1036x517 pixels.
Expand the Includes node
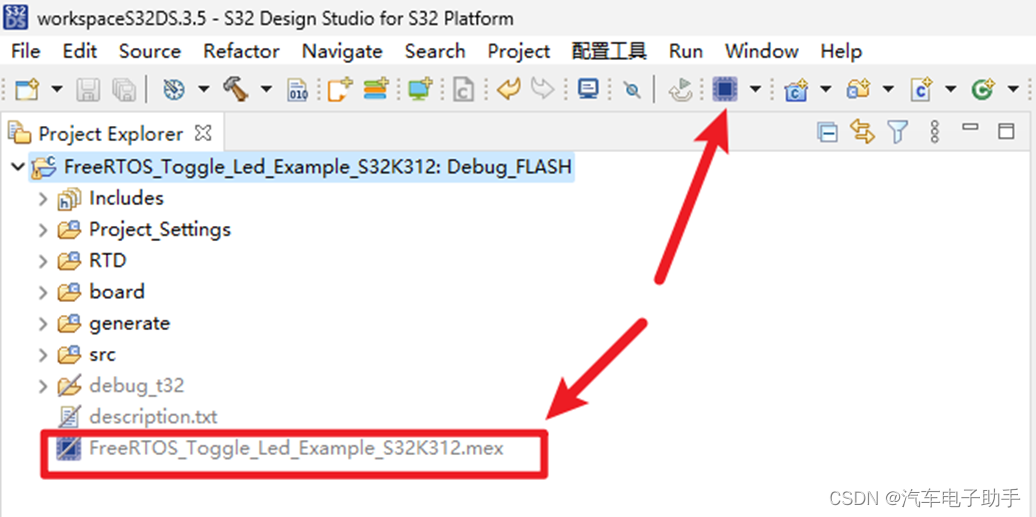(43, 198)
